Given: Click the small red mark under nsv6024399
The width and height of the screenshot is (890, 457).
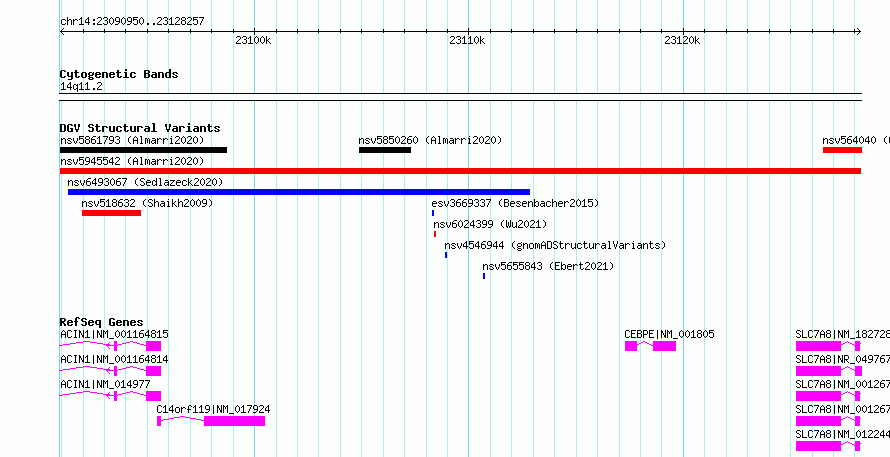Looking at the screenshot, I should pos(435,234).
